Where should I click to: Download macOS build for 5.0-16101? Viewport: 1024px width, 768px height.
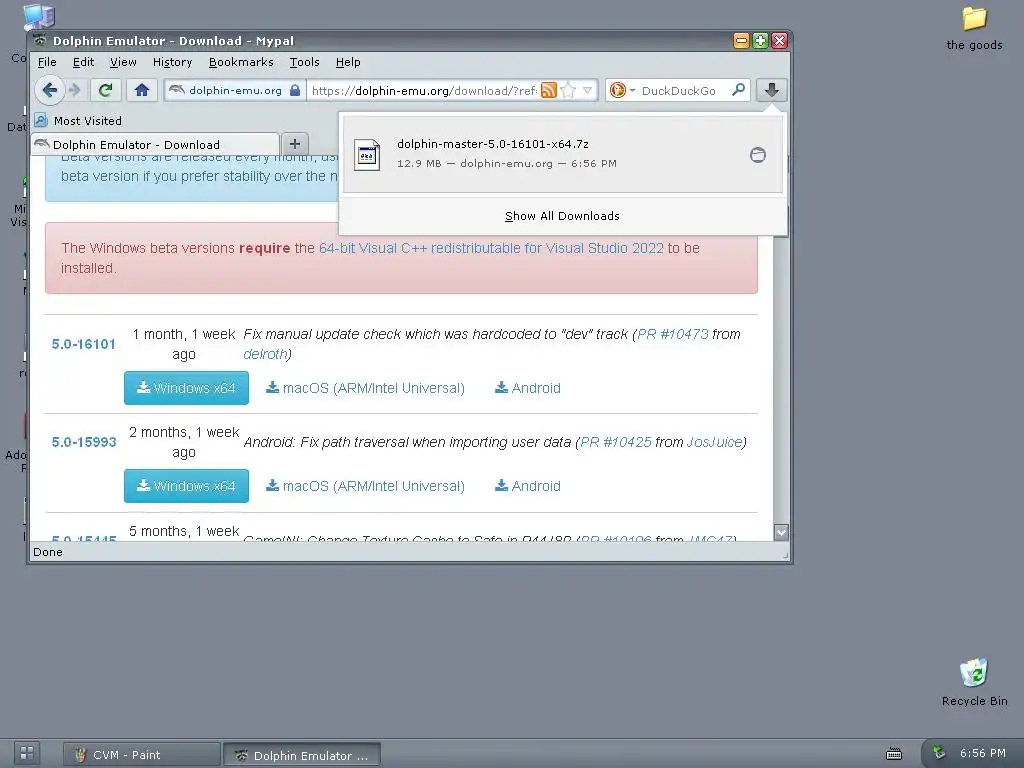(x=365, y=388)
